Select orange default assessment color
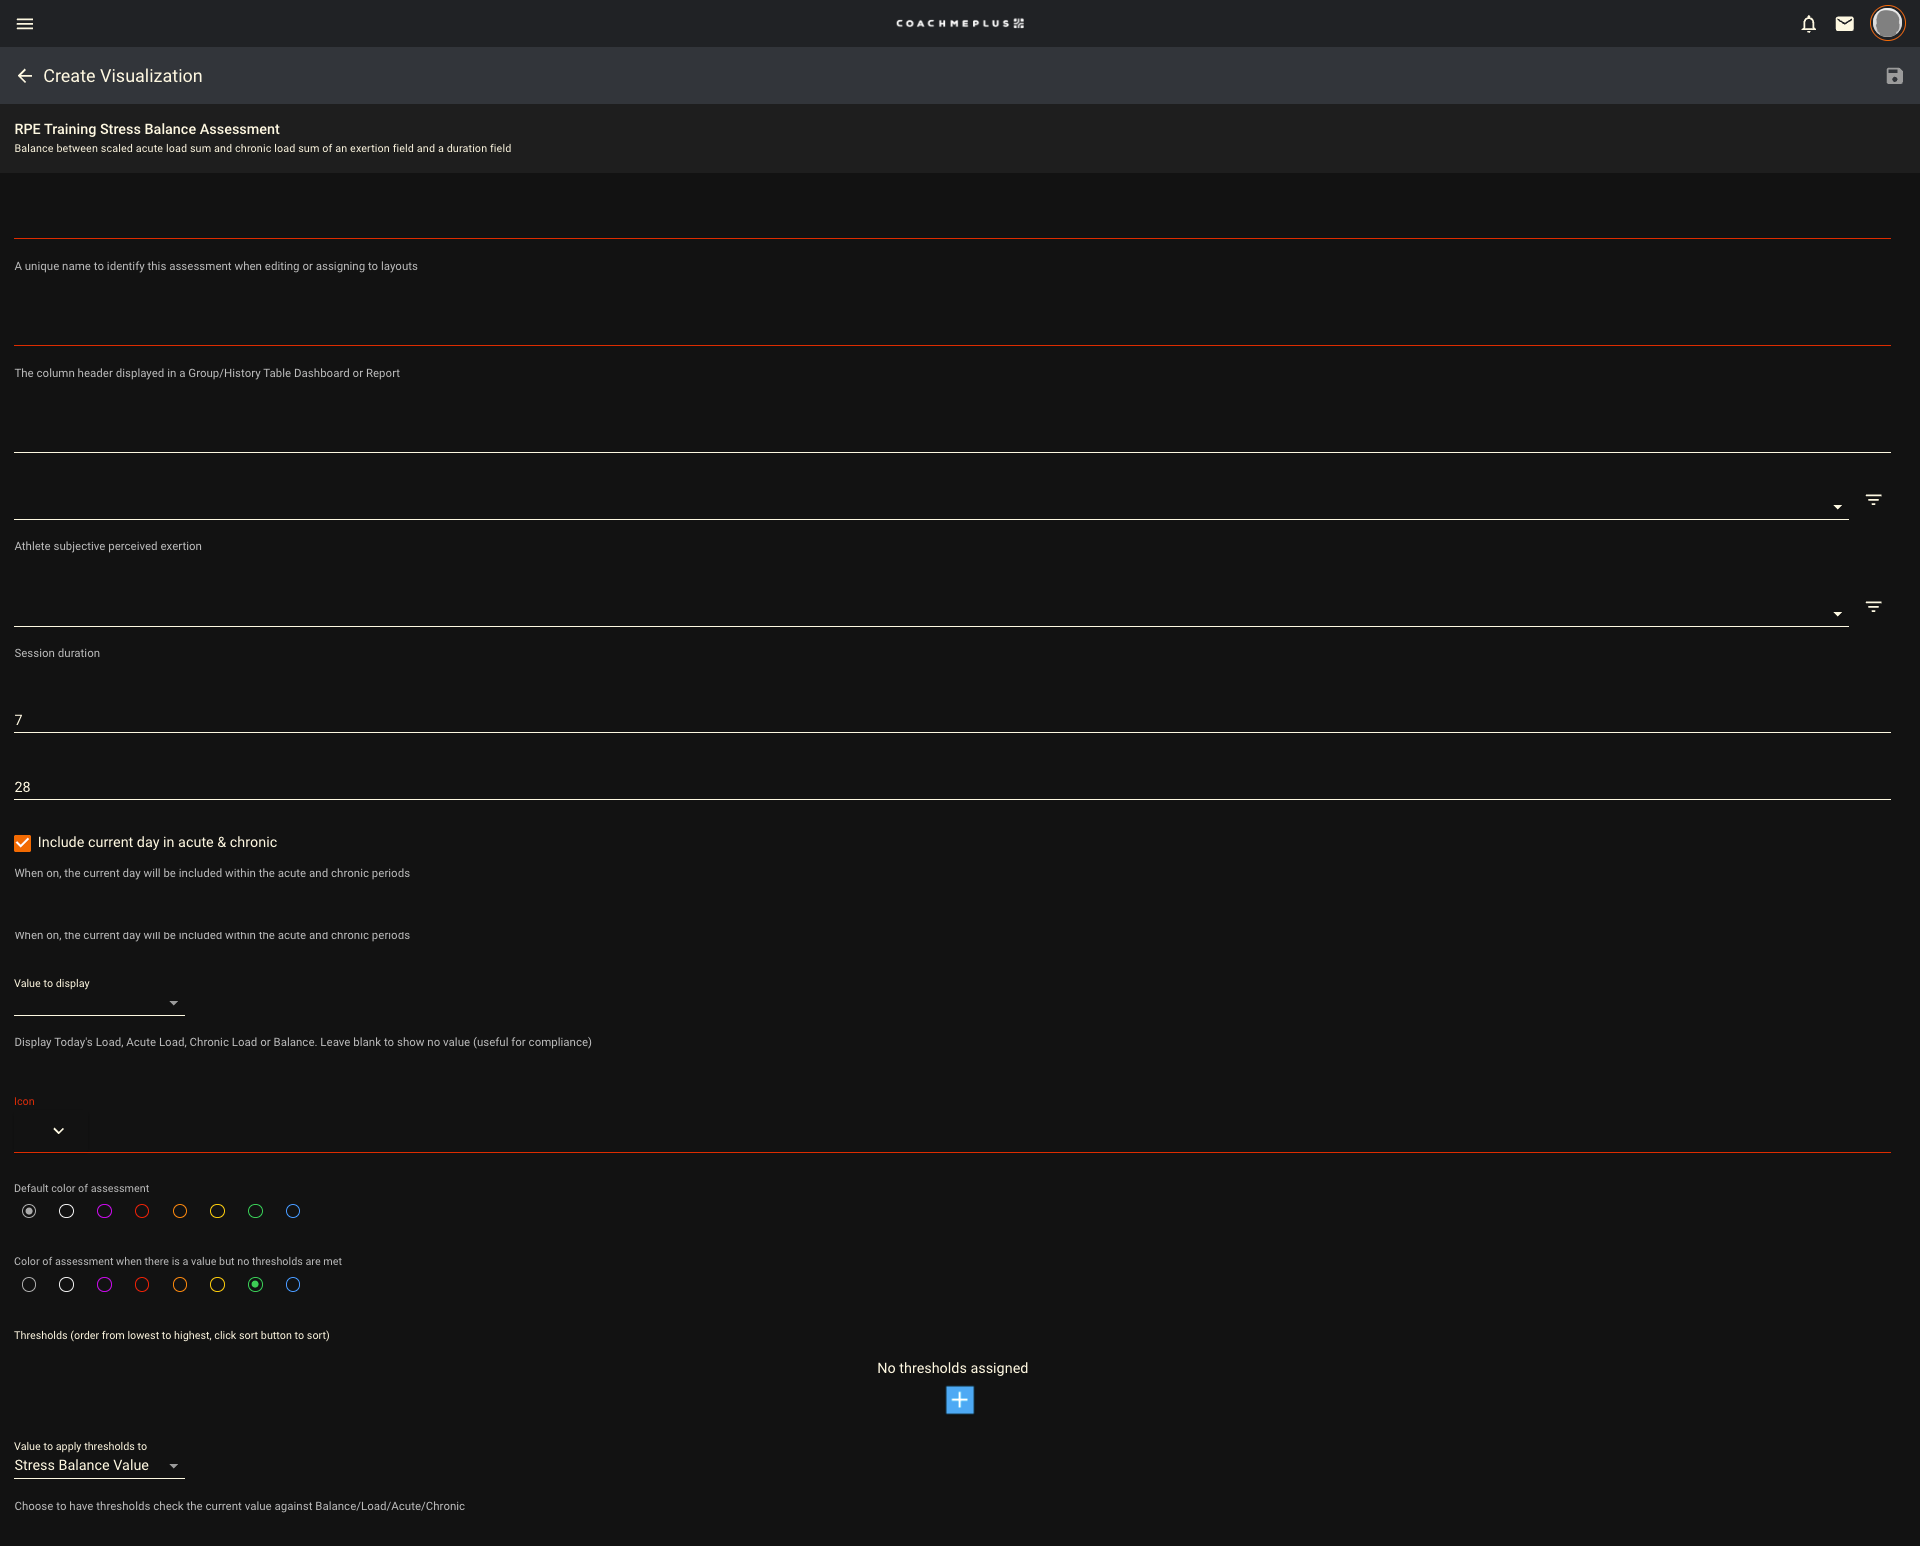Image resolution: width=1920 pixels, height=1546 pixels. click(180, 1211)
